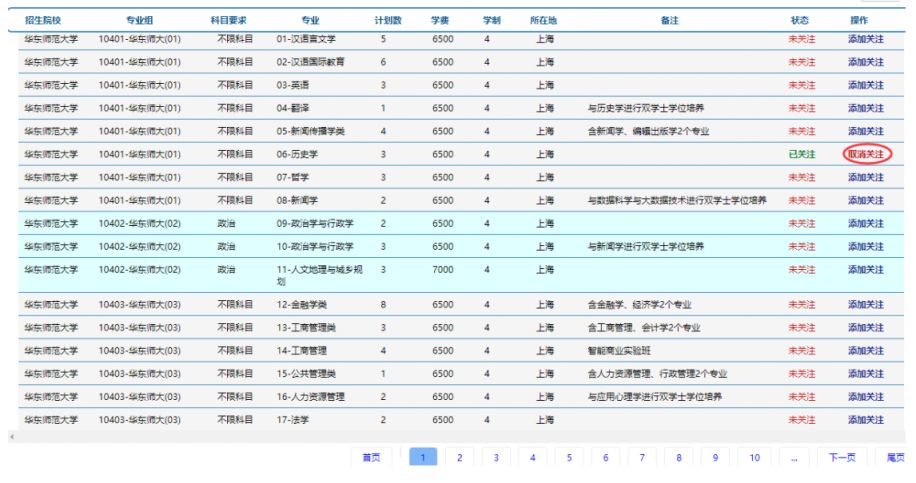
Task: Click 添加关注 for 13-工商管理类
Action: tap(866, 328)
